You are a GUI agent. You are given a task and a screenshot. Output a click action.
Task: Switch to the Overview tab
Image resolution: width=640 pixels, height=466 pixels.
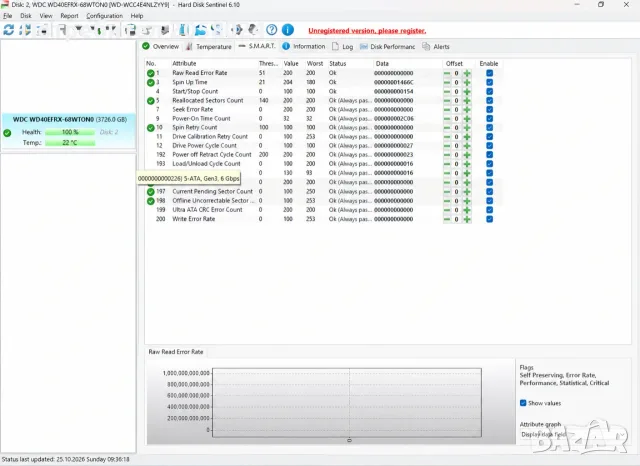pos(161,47)
